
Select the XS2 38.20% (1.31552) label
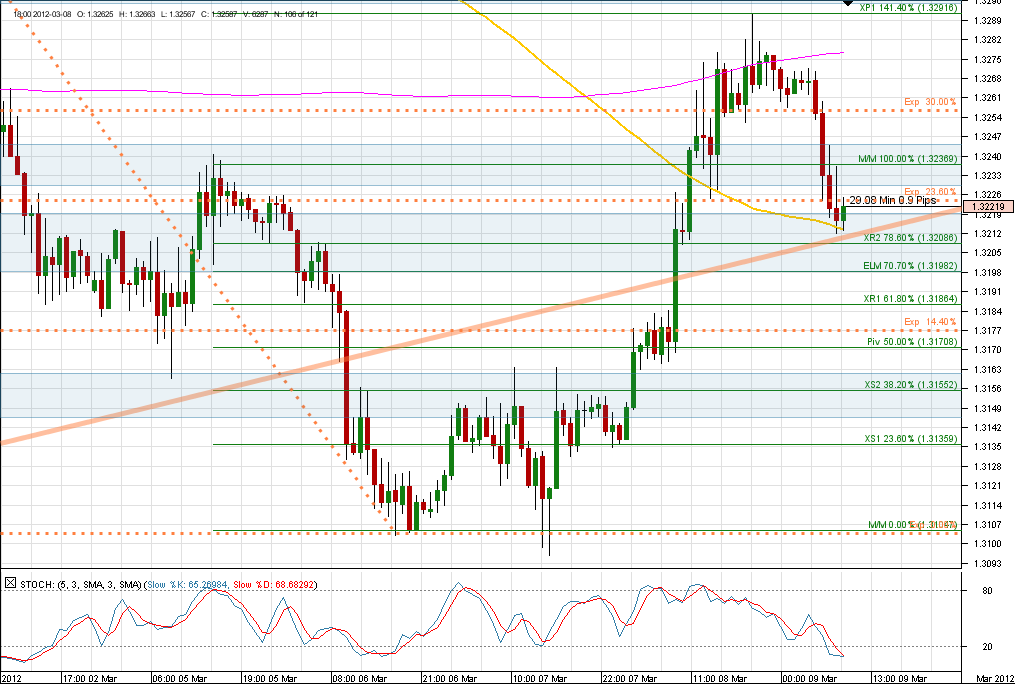point(911,384)
